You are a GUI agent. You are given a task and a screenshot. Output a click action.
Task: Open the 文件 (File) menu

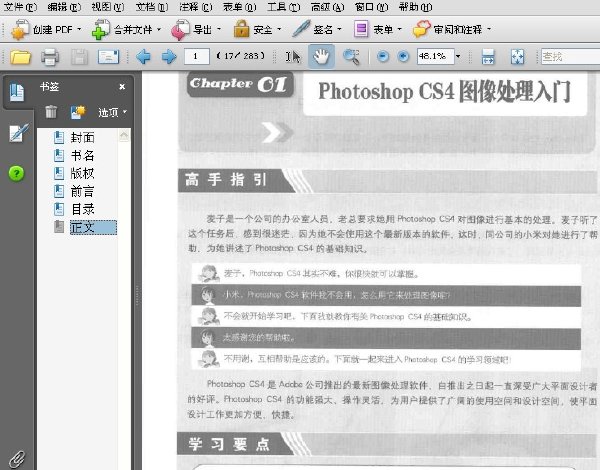(x=20, y=7)
